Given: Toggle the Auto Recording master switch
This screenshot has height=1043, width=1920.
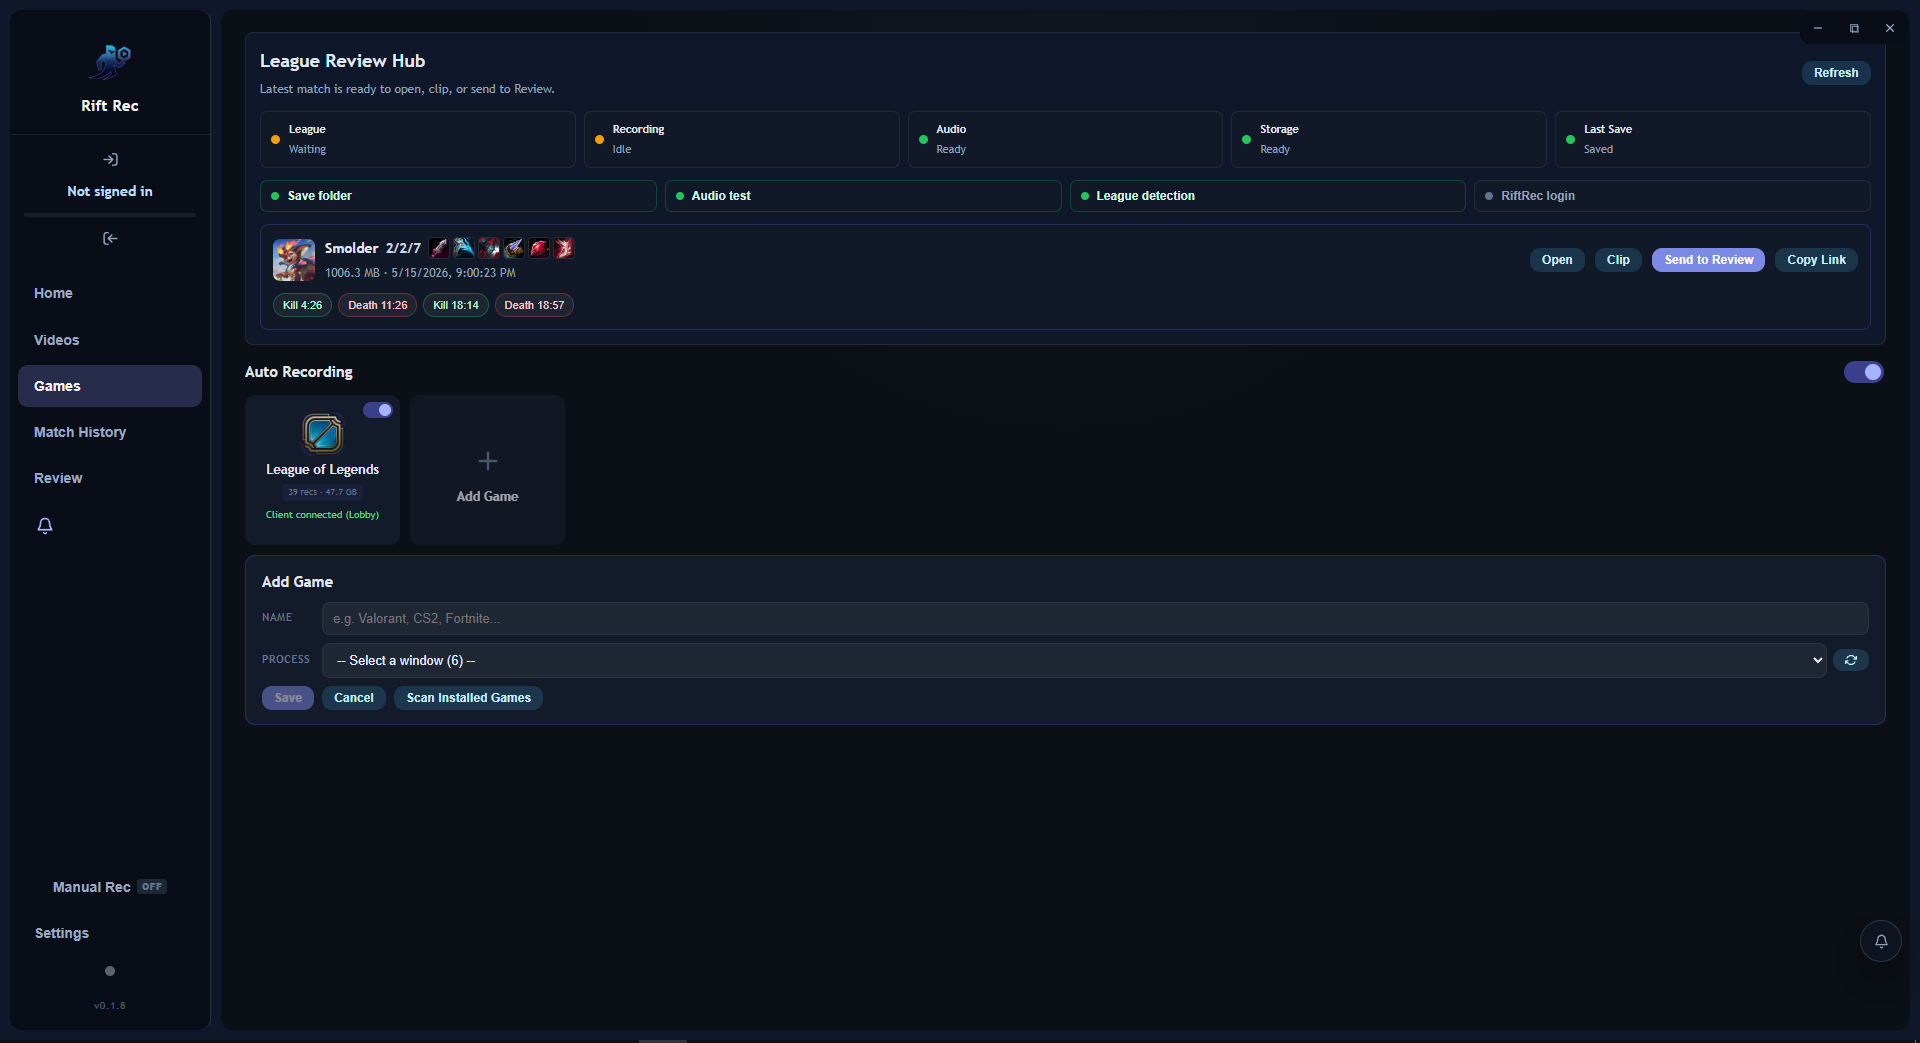Looking at the screenshot, I should point(1864,372).
